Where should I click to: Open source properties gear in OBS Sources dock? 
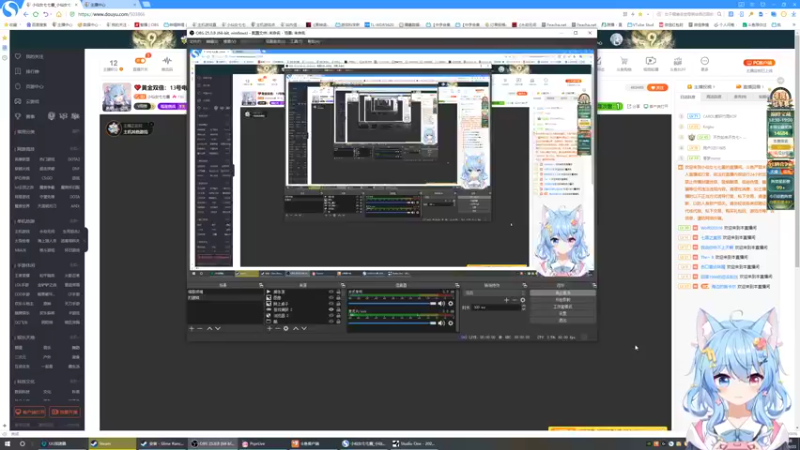286,329
